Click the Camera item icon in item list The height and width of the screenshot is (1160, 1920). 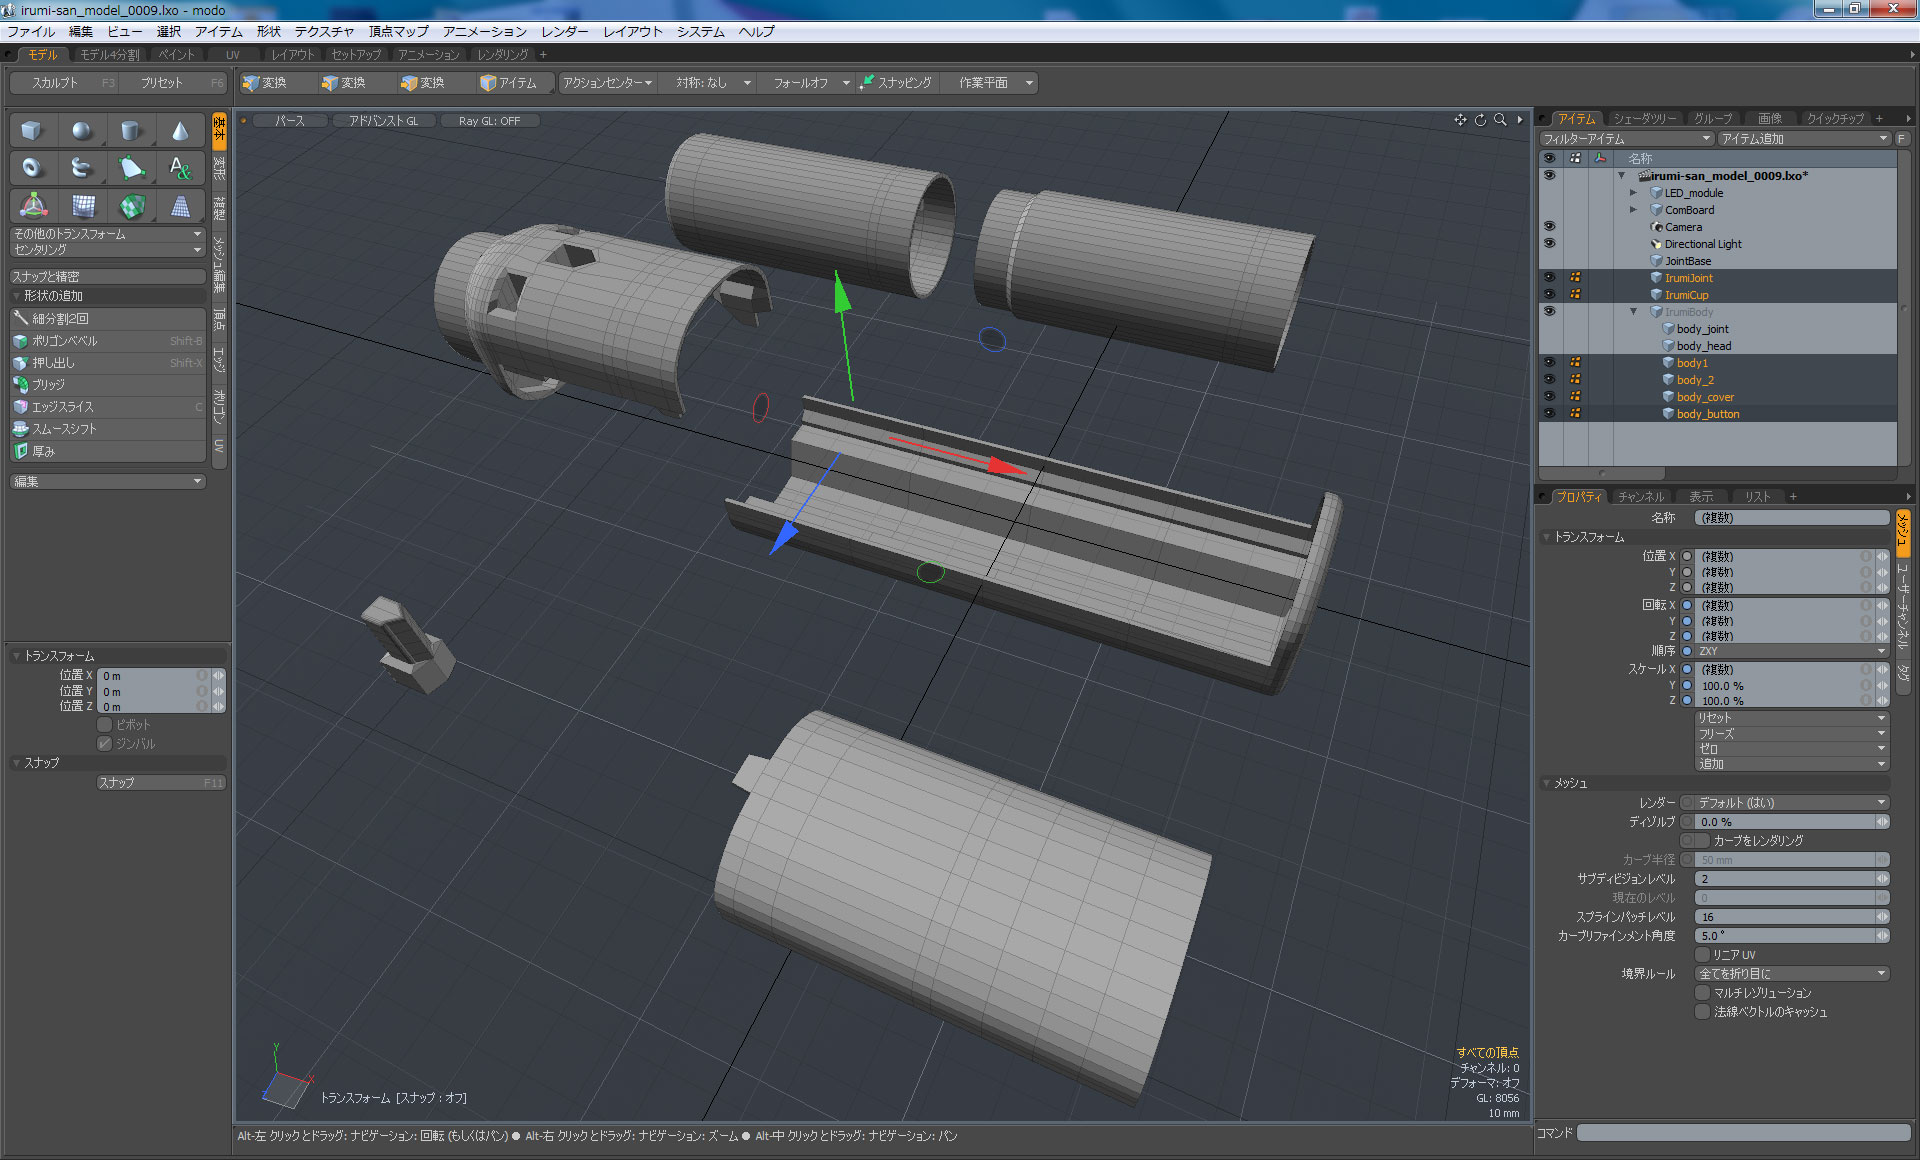1656,227
